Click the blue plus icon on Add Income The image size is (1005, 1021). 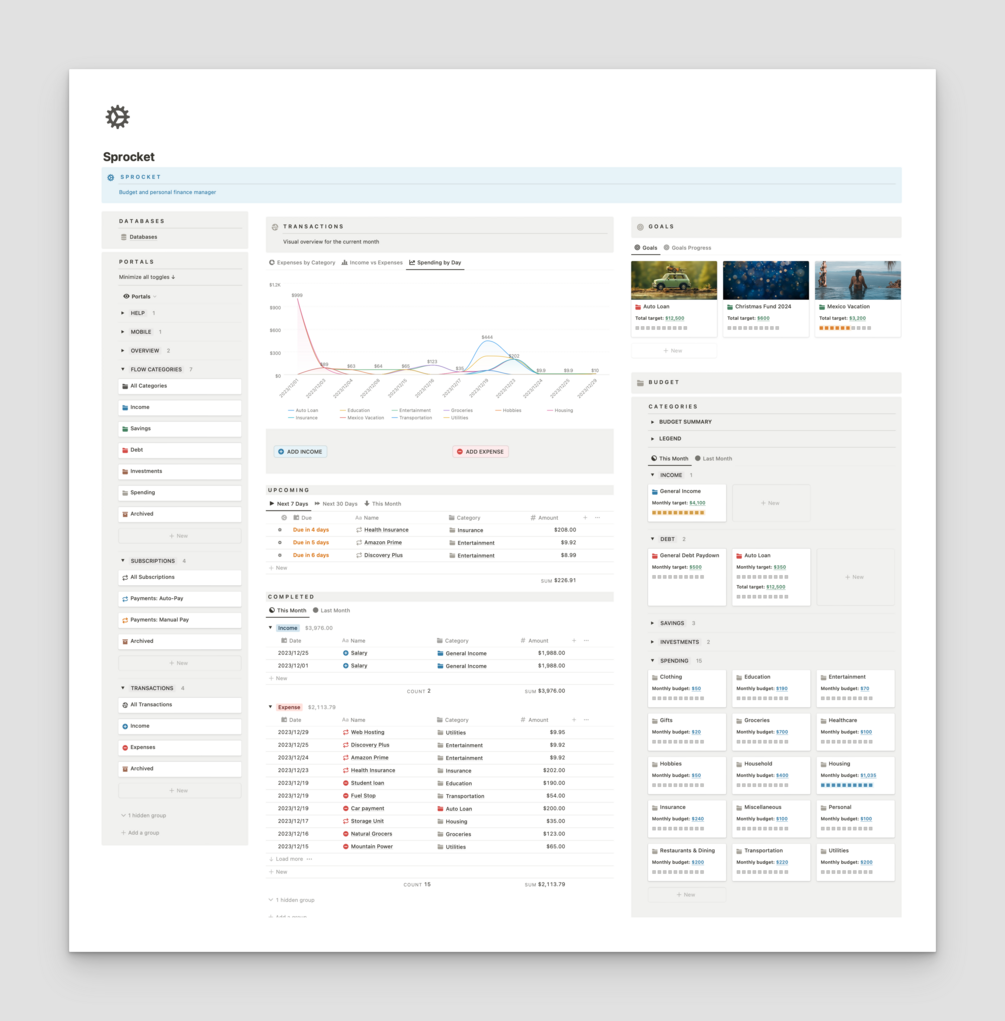coord(281,451)
